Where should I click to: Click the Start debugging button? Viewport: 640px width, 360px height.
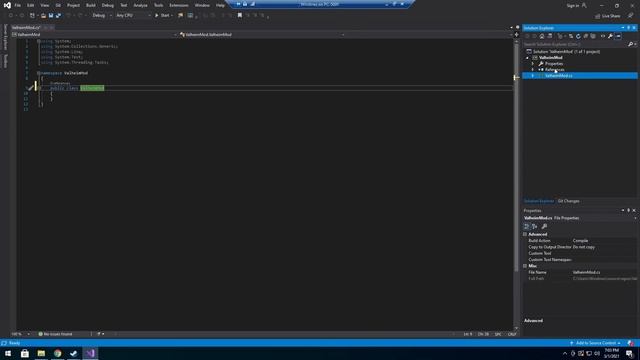click(x=162, y=16)
